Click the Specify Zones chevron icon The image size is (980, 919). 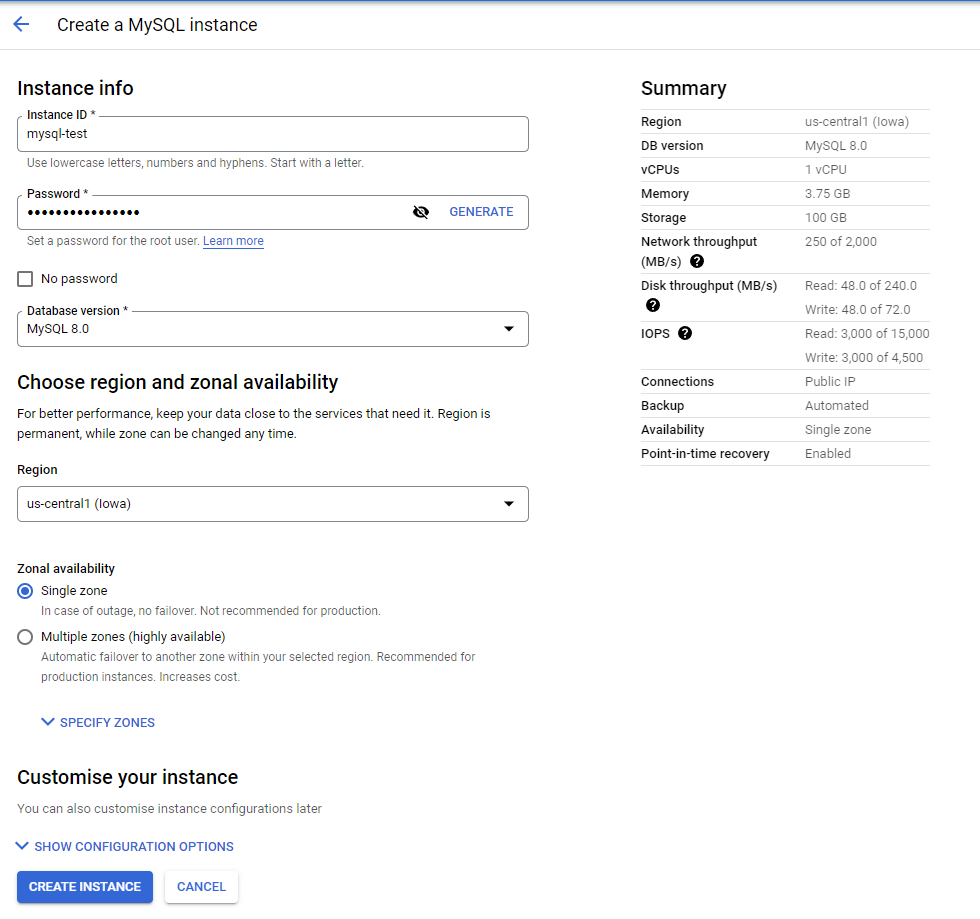(48, 722)
